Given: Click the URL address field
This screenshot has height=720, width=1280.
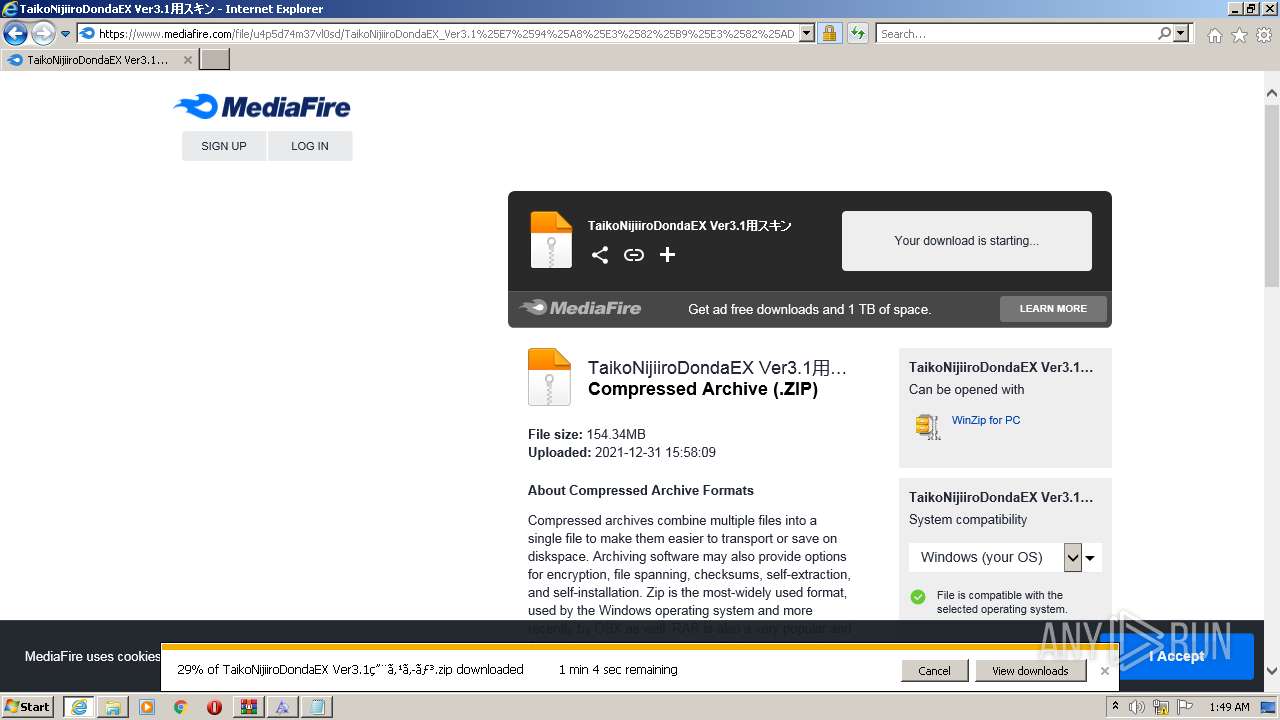Looking at the screenshot, I should coord(448,33).
